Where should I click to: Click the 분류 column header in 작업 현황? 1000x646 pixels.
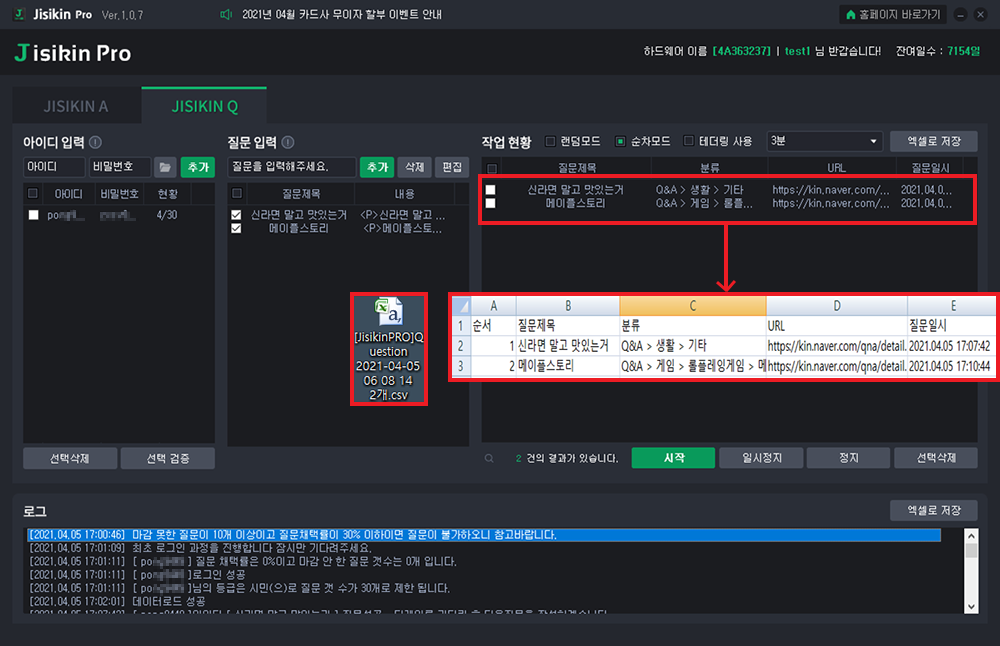710,168
